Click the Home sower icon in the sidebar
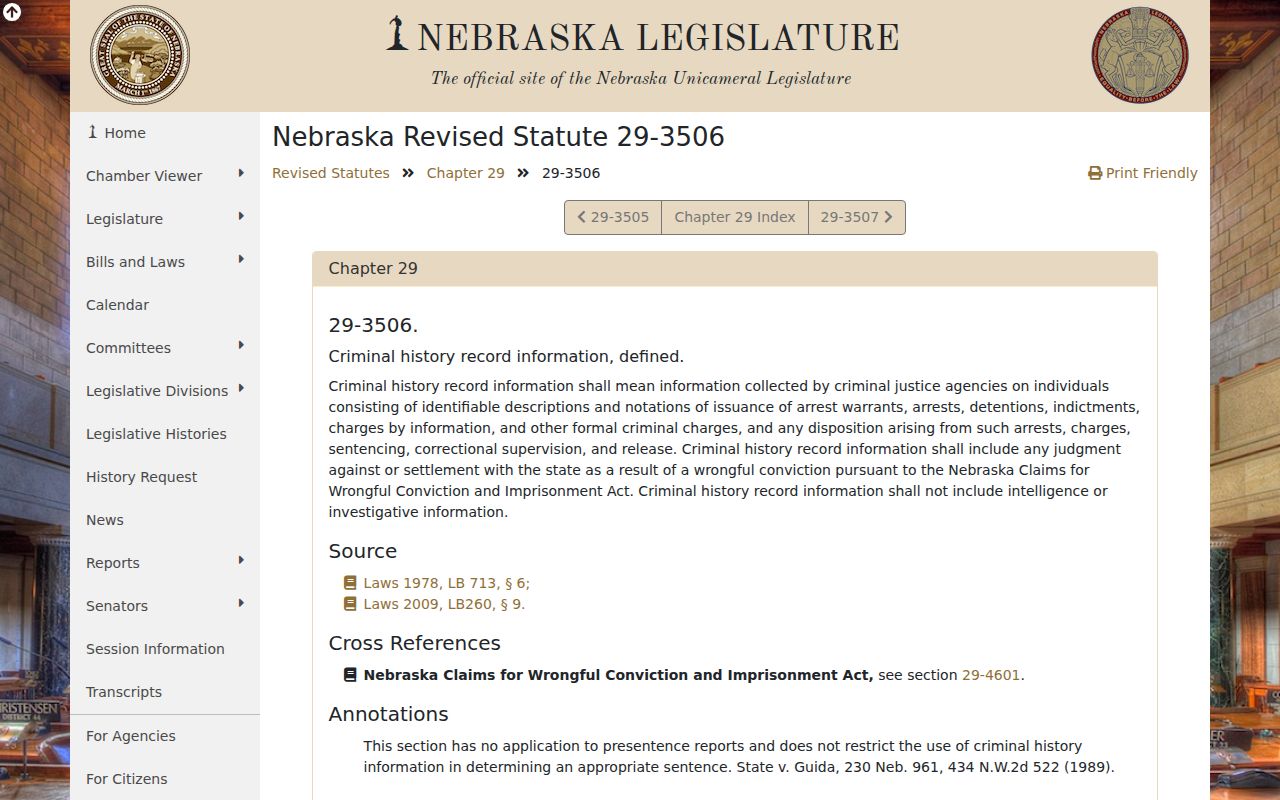The width and height of the screenshot is (1280, 800). (93, 132)
